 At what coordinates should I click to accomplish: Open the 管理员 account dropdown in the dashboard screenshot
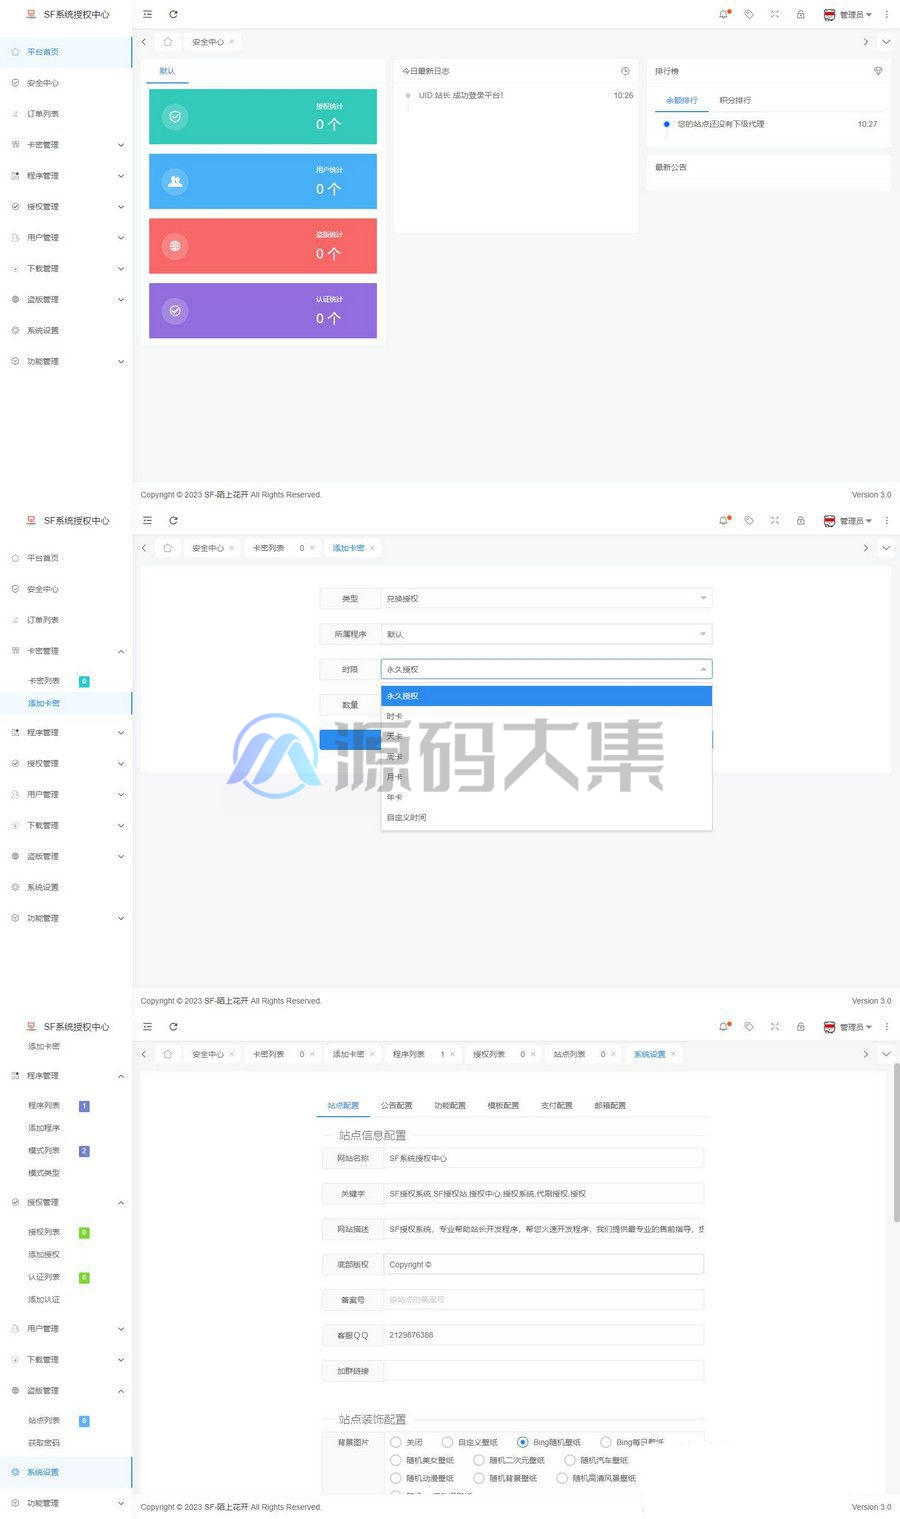pos(847,14)
